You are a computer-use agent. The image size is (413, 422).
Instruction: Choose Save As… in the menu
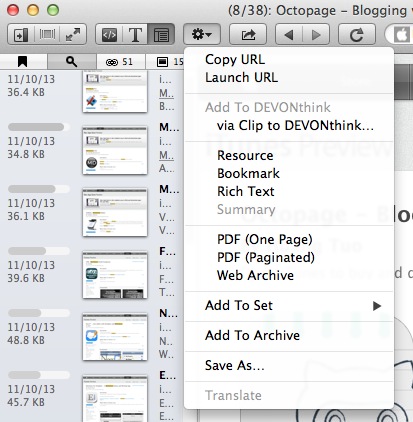tap(235, 365)
